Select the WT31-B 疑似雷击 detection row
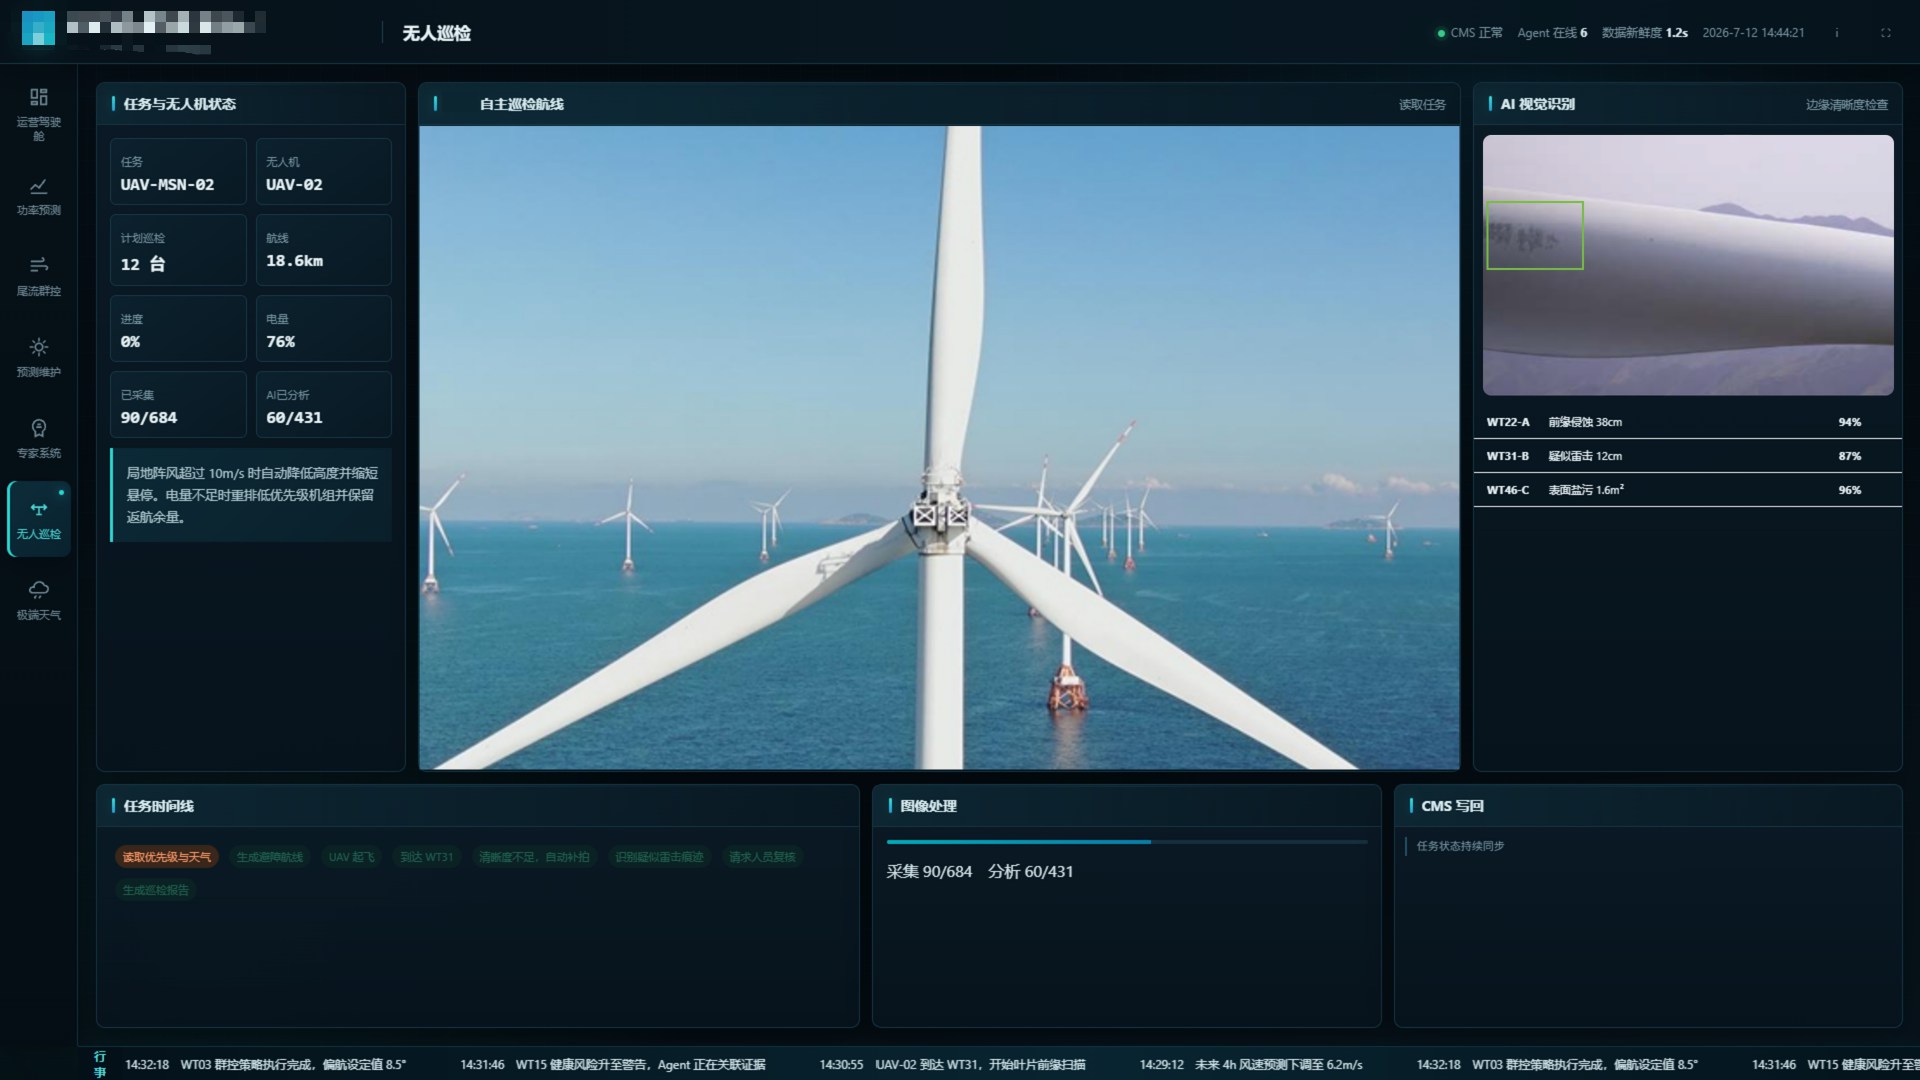Image resolution: width=1920 pixels, height=1080 pixels. pos(1687,456)
